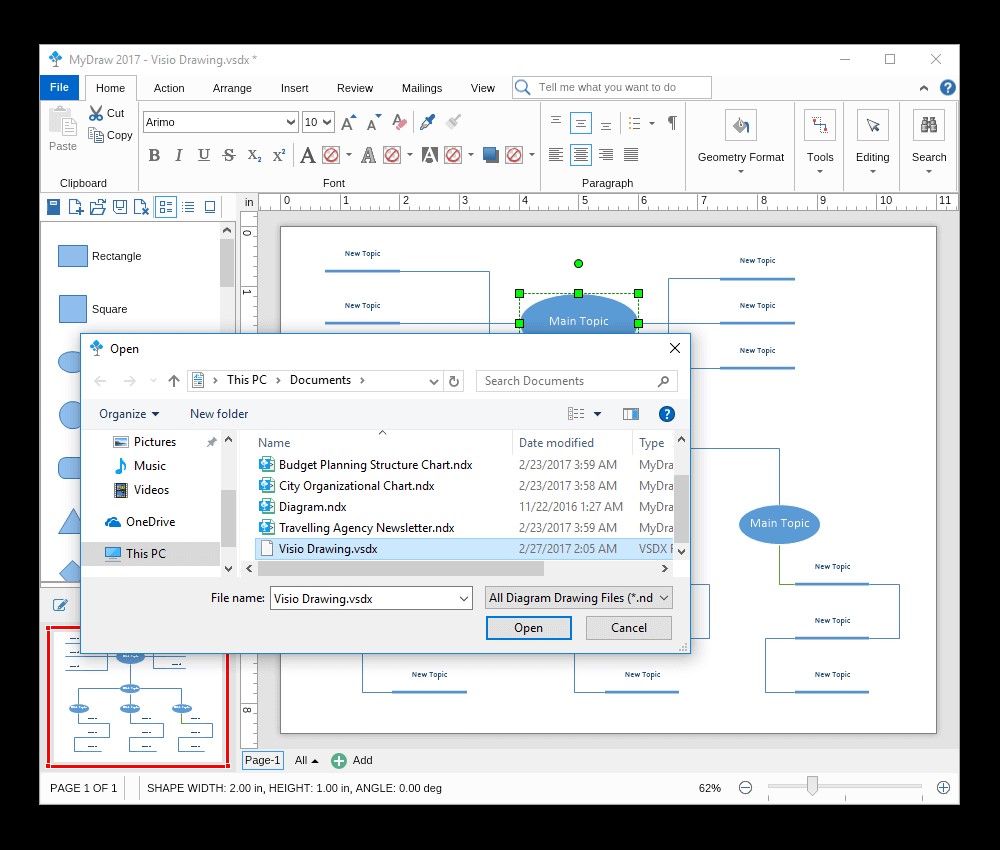The height and width of the screenshot is (850, 1000).
Task: Switch to the Action ribbon tab
Action: coord(169,88)
